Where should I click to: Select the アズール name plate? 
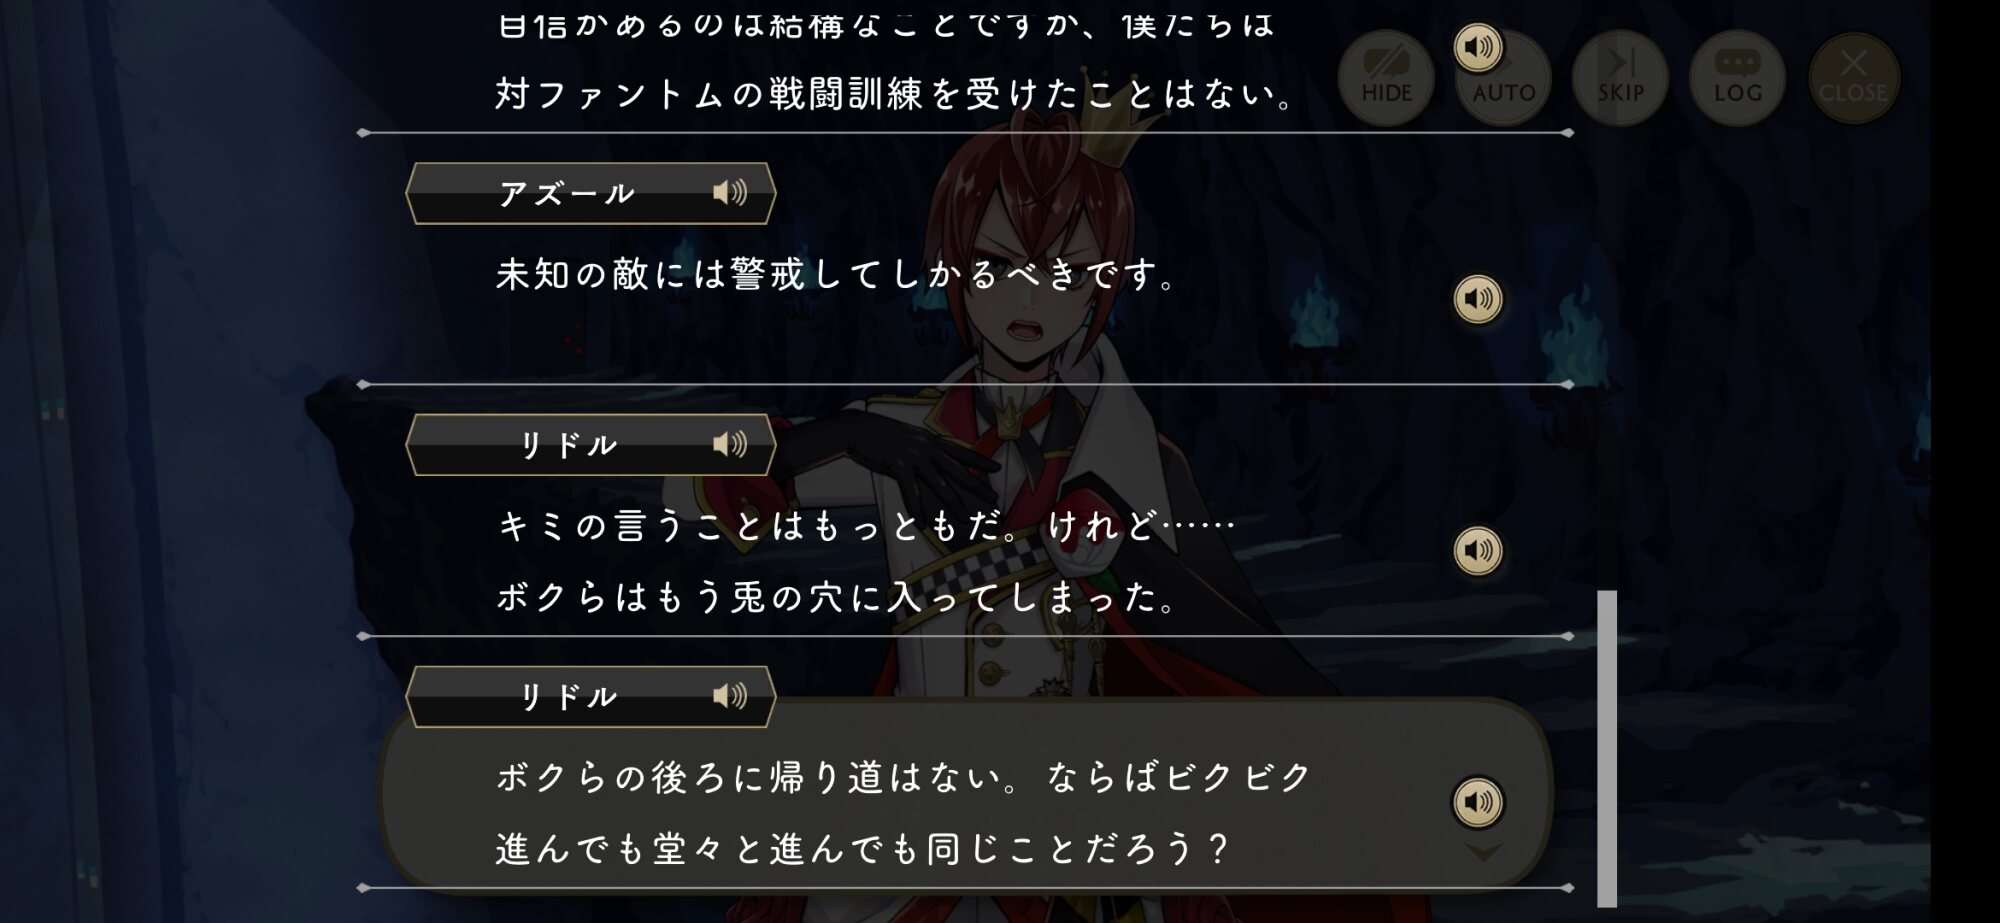(590, 193)
